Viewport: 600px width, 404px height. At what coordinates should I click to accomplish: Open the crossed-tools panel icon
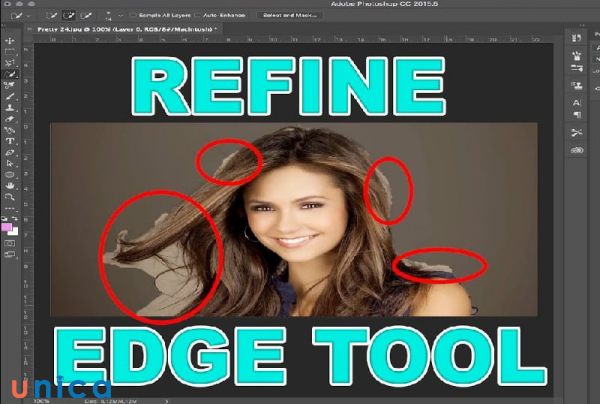[x=577, y=133]
